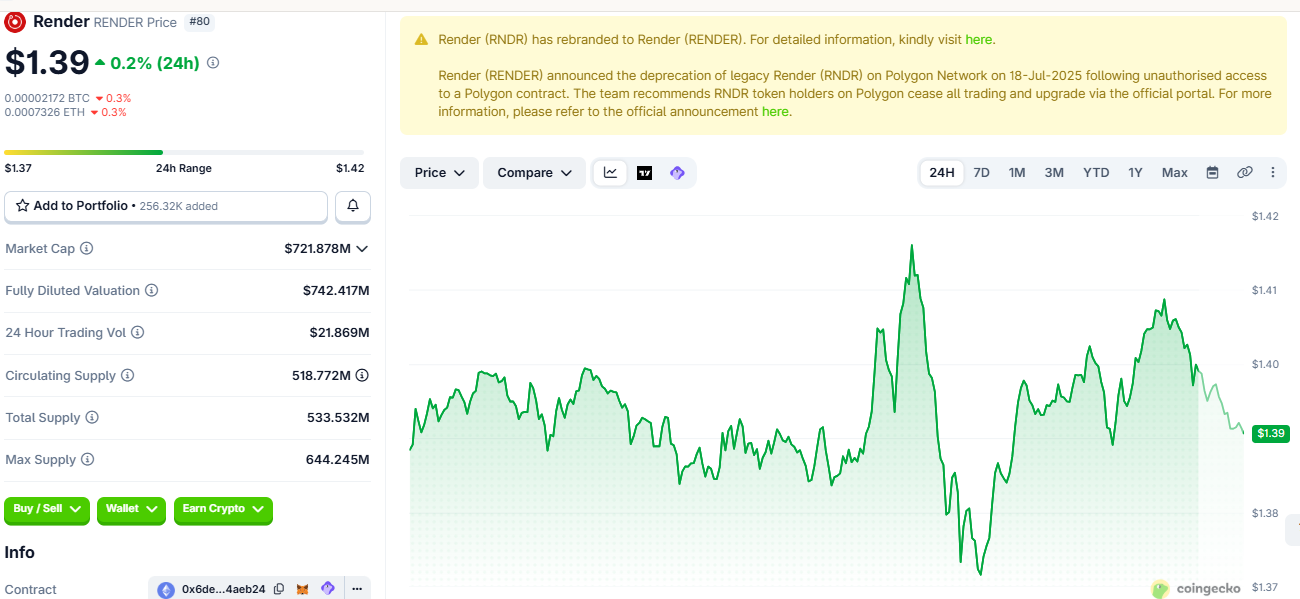Image resolution: width=1300 pixels, height=599 pixels.
Task: Open Total Supply info icon
Action: pos(92,418)
